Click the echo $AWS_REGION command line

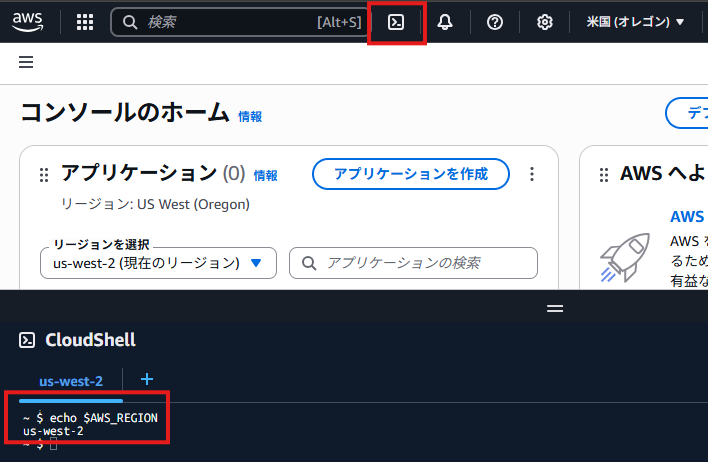point(90,418)
